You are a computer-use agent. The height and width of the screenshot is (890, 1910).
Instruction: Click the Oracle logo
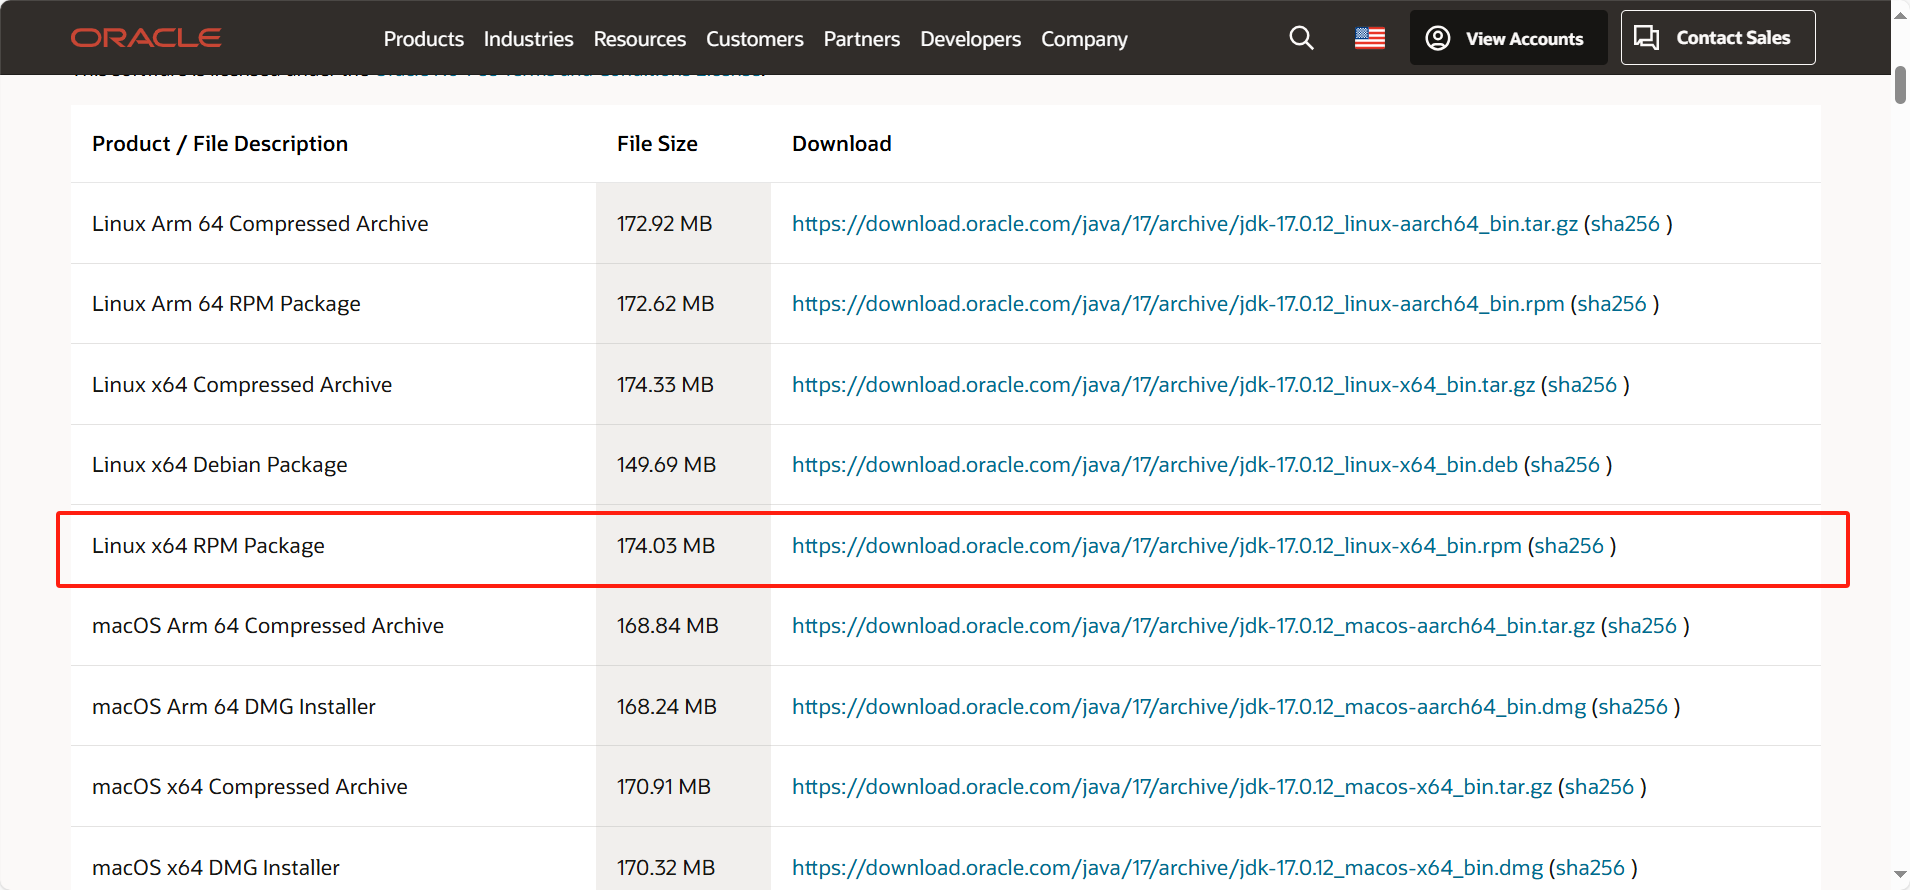(146, 38)
